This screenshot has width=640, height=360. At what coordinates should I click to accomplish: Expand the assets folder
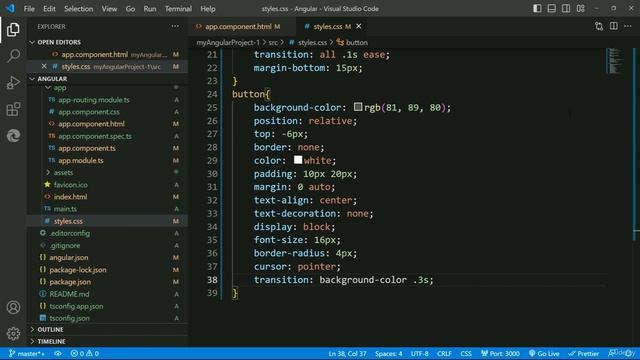63,173
